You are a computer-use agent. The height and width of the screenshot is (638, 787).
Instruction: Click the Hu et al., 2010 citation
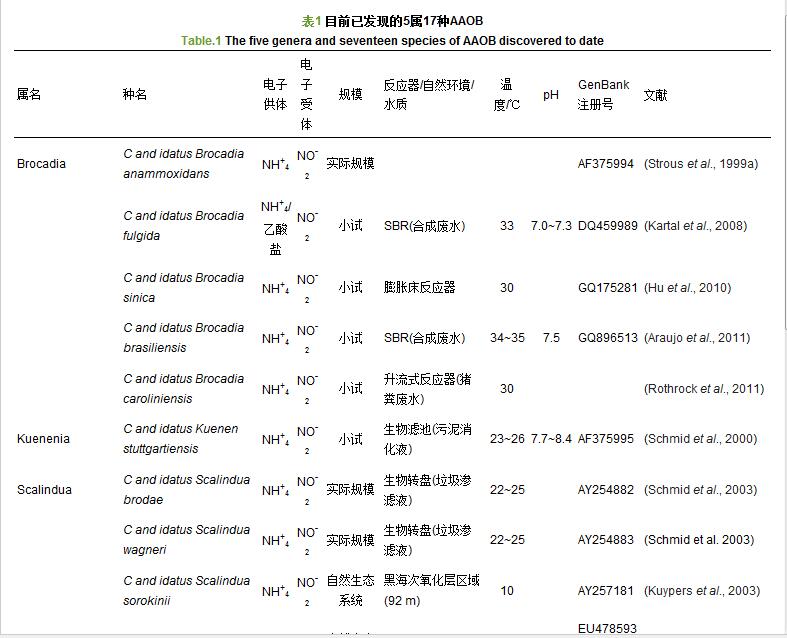[x=687, y=288]
